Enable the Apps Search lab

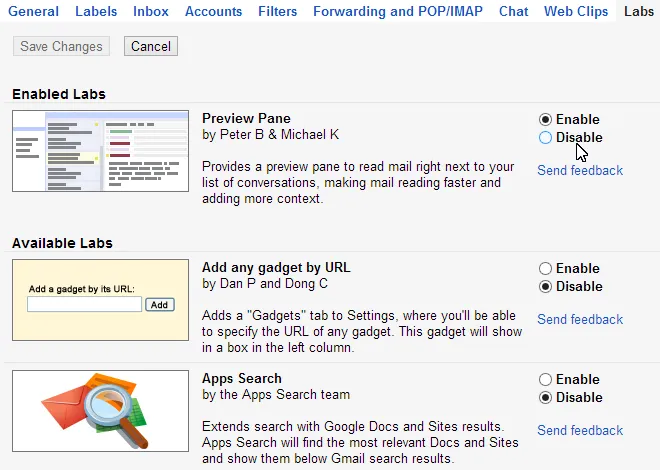545,379
